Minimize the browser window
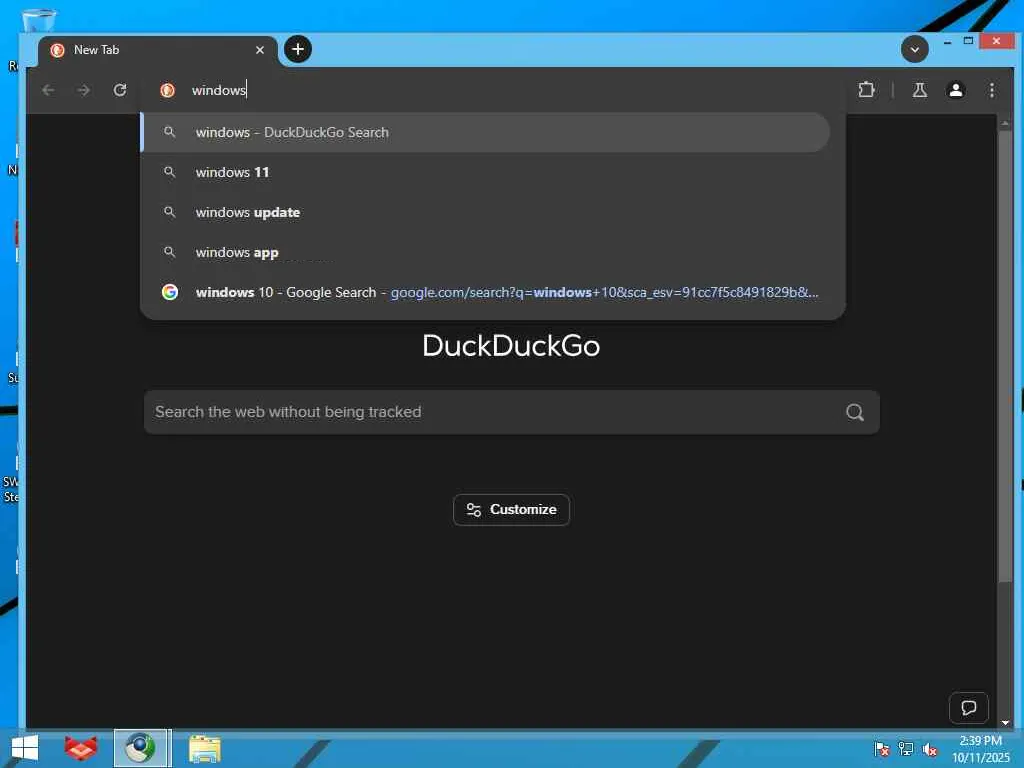Screen dimensions: 1024x768 [947, 41]
